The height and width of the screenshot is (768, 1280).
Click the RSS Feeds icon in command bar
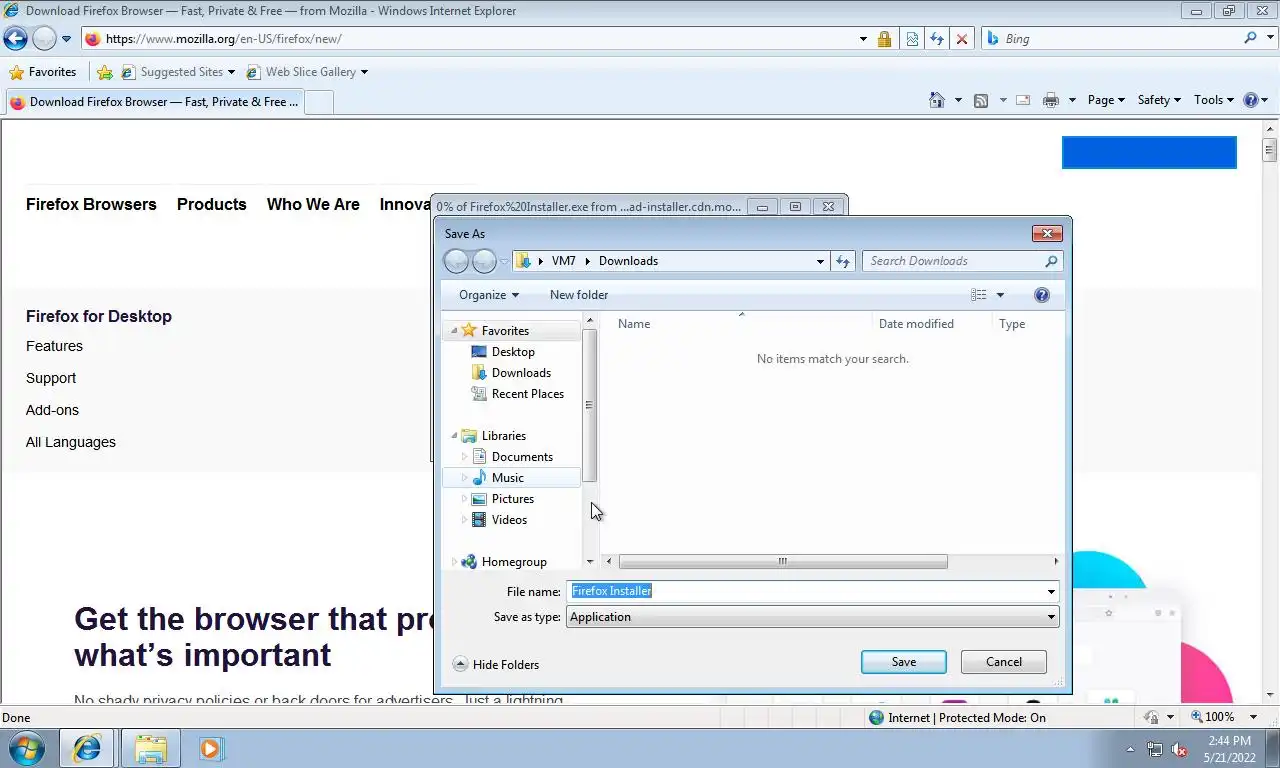coord(981,100)
